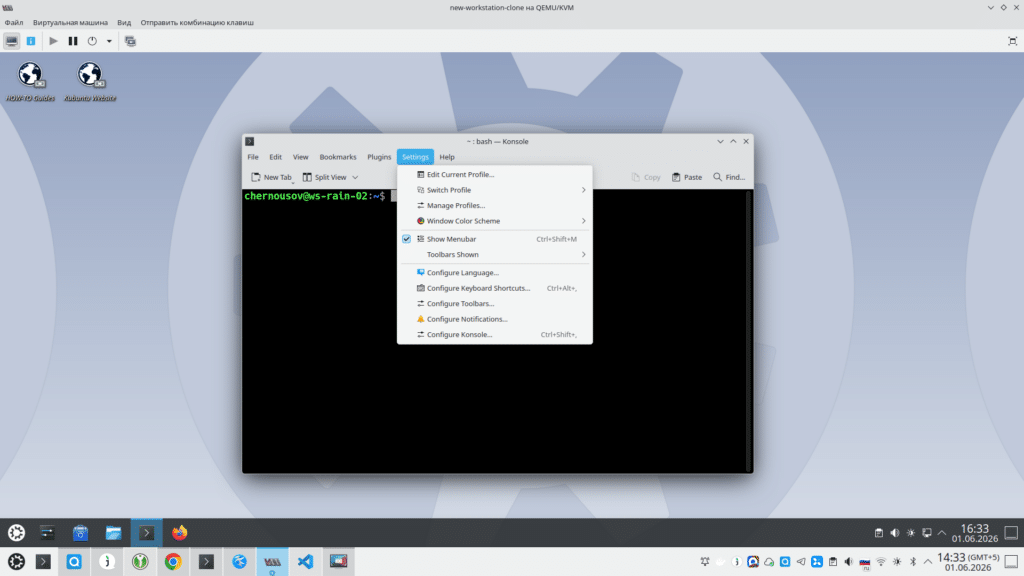This screenshot has width=1024, height=576.
Task: Click guest show desktop button
Action: pos(1011,533)
